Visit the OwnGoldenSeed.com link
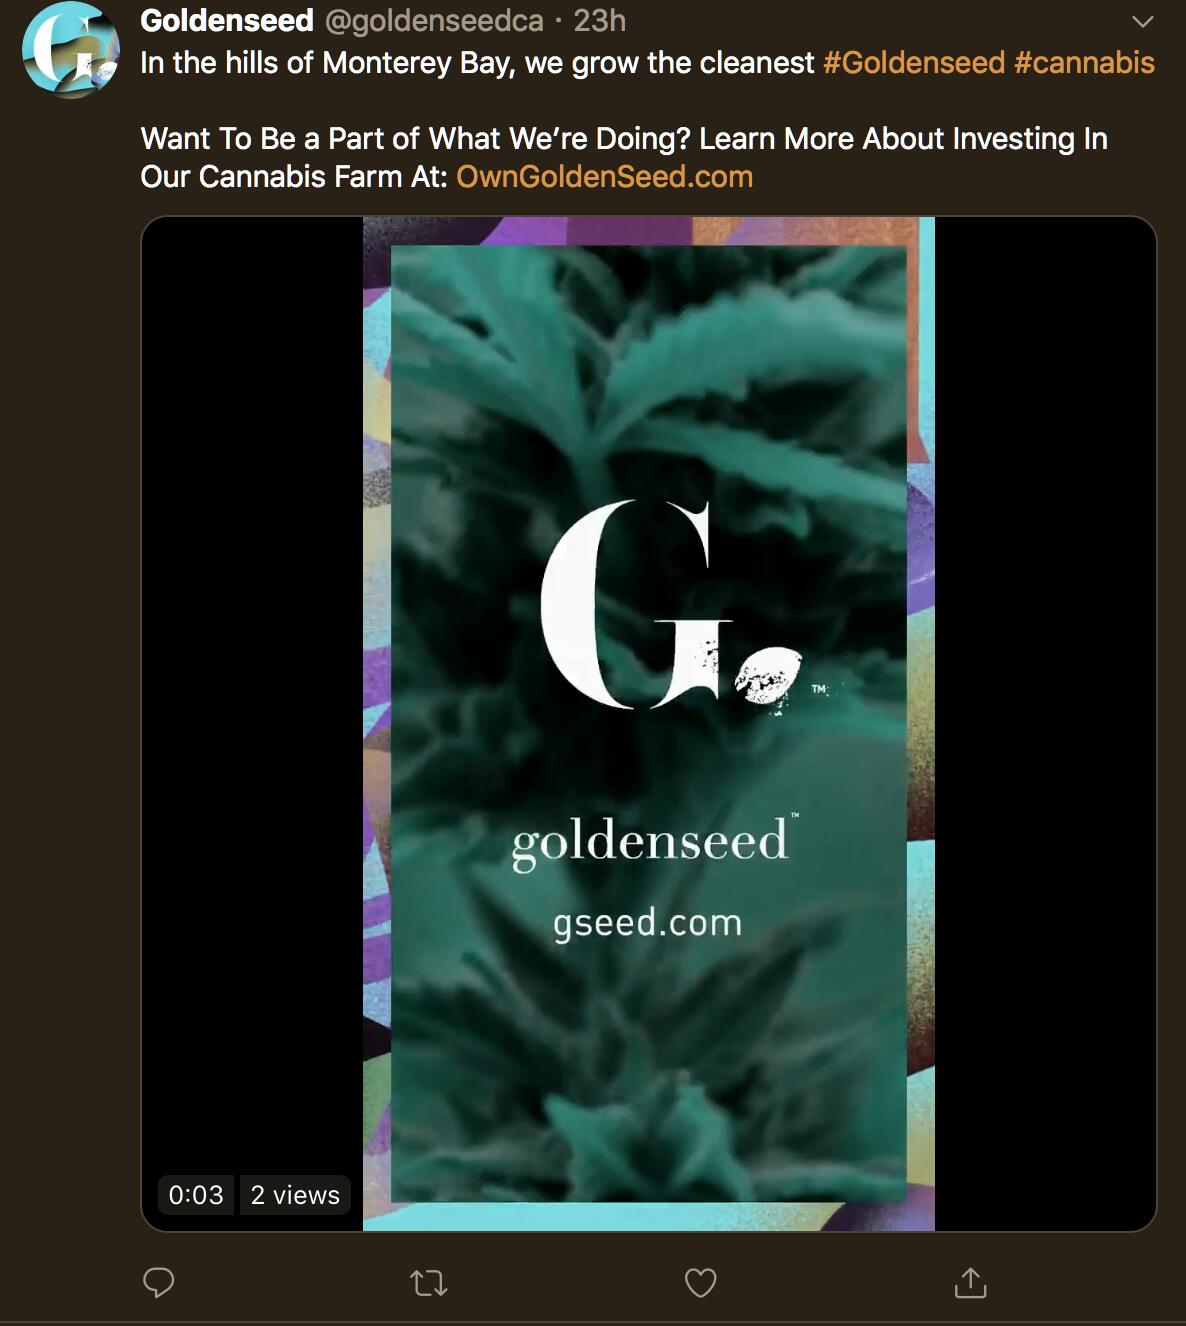1186x1326 pixels. point(604,177)
